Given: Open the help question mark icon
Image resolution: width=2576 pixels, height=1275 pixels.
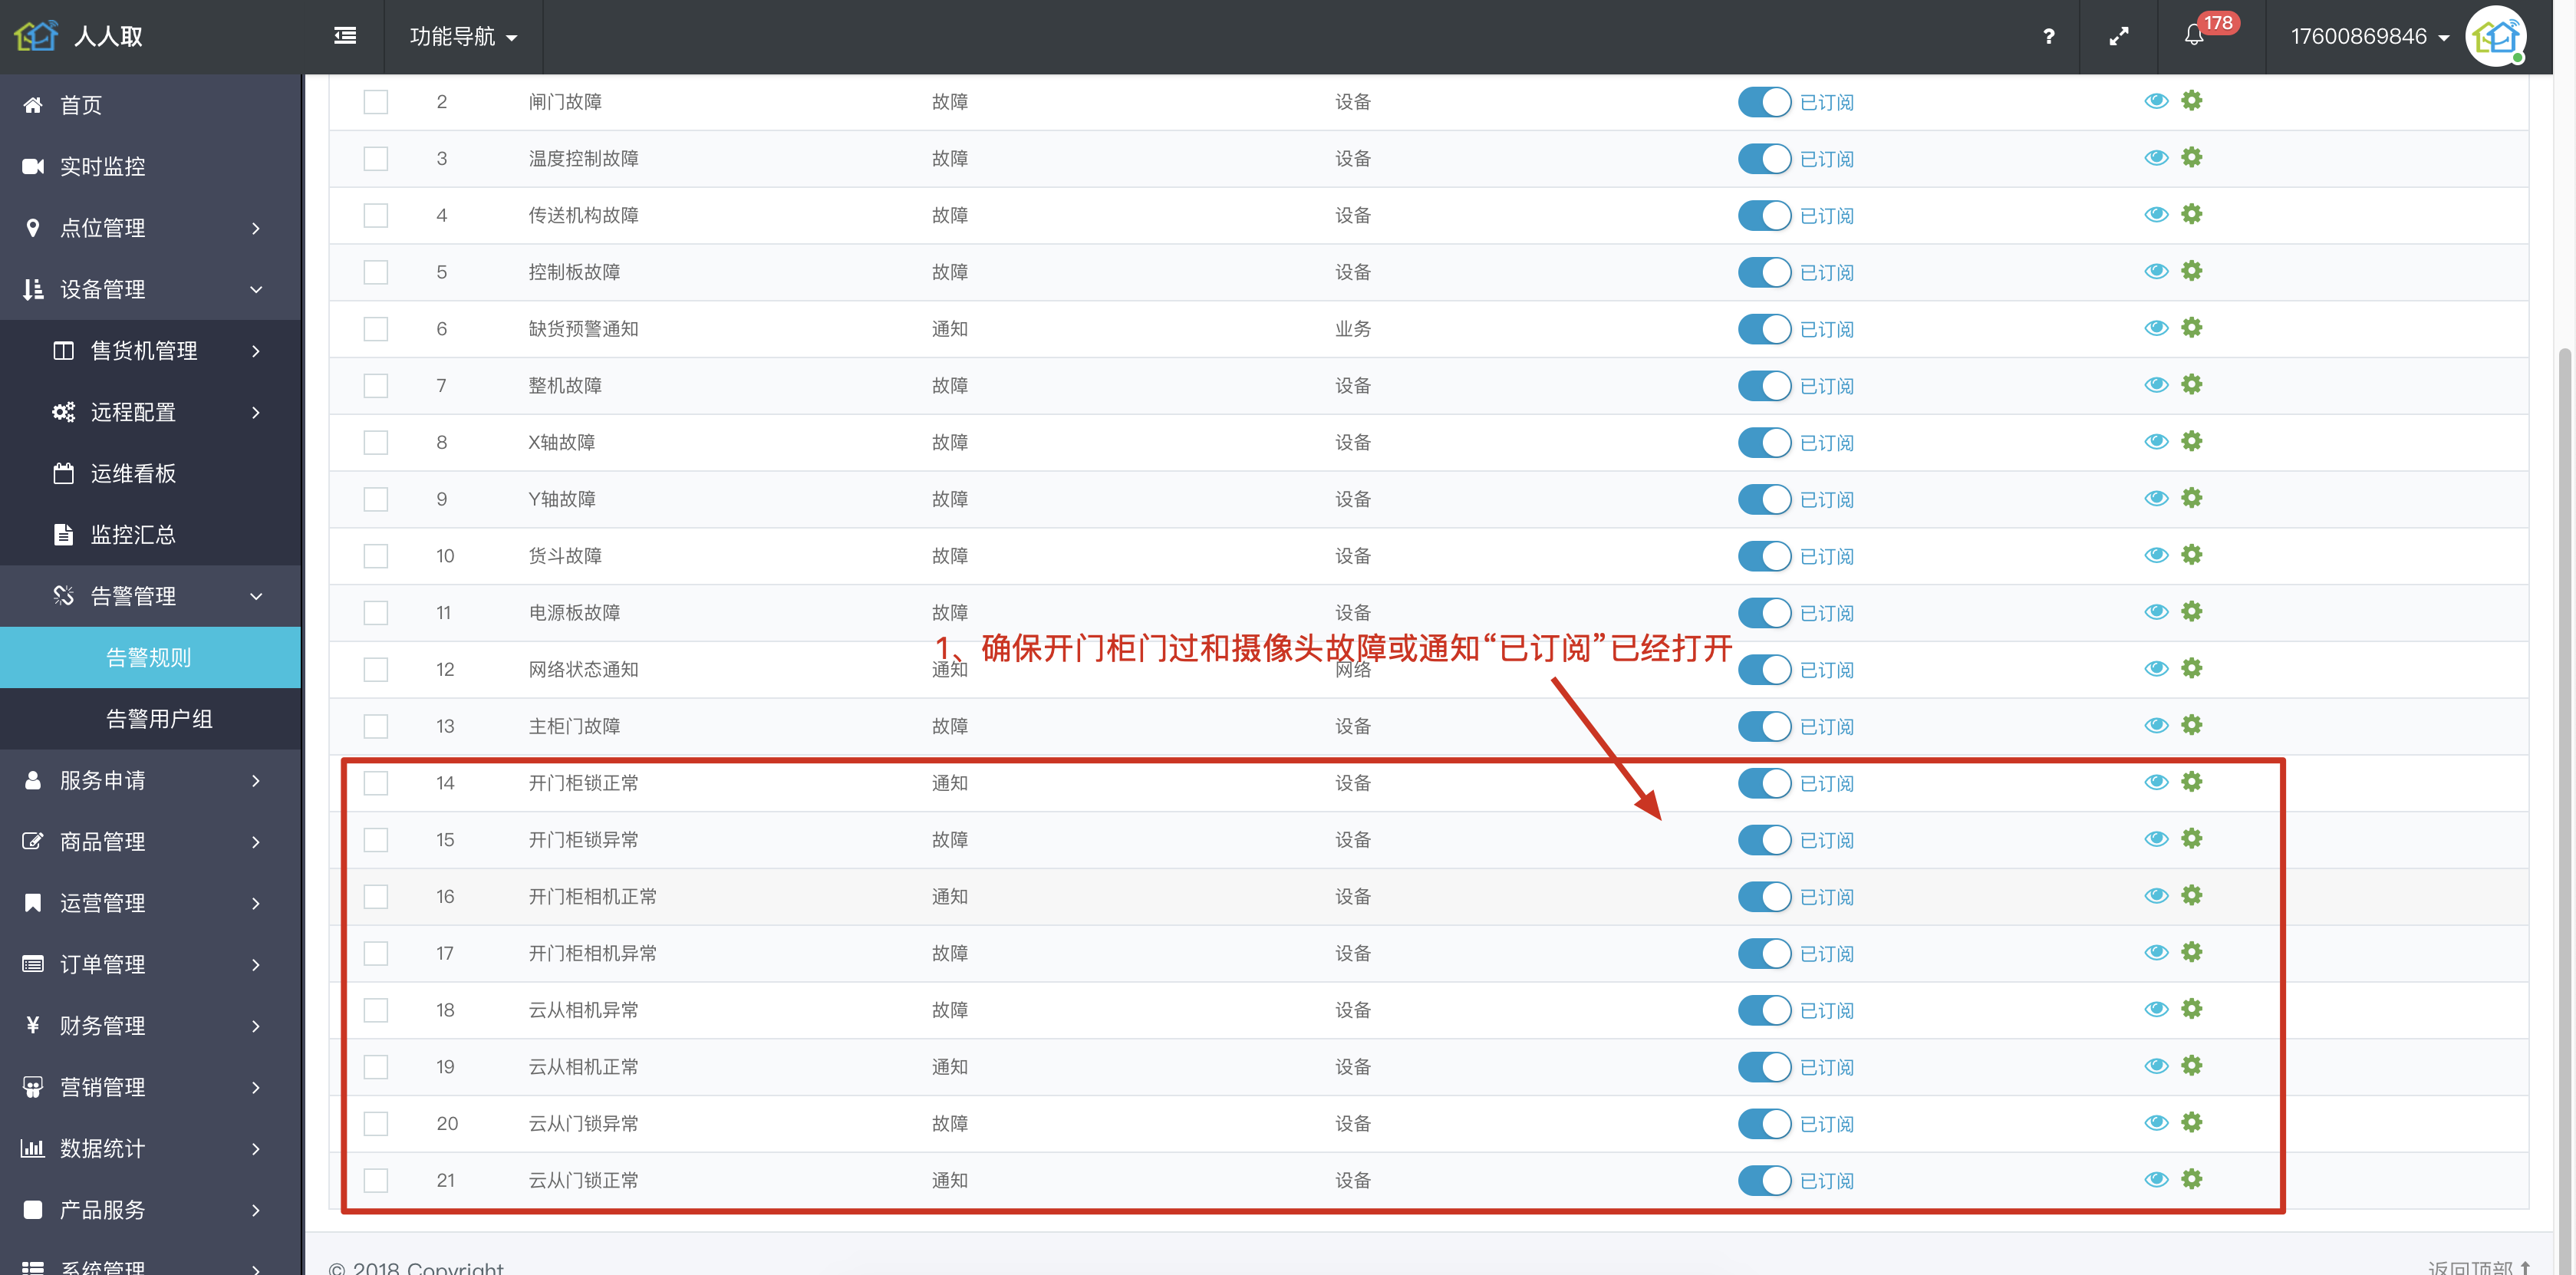Looking at the screenshot, I should tap(2048, 36).
